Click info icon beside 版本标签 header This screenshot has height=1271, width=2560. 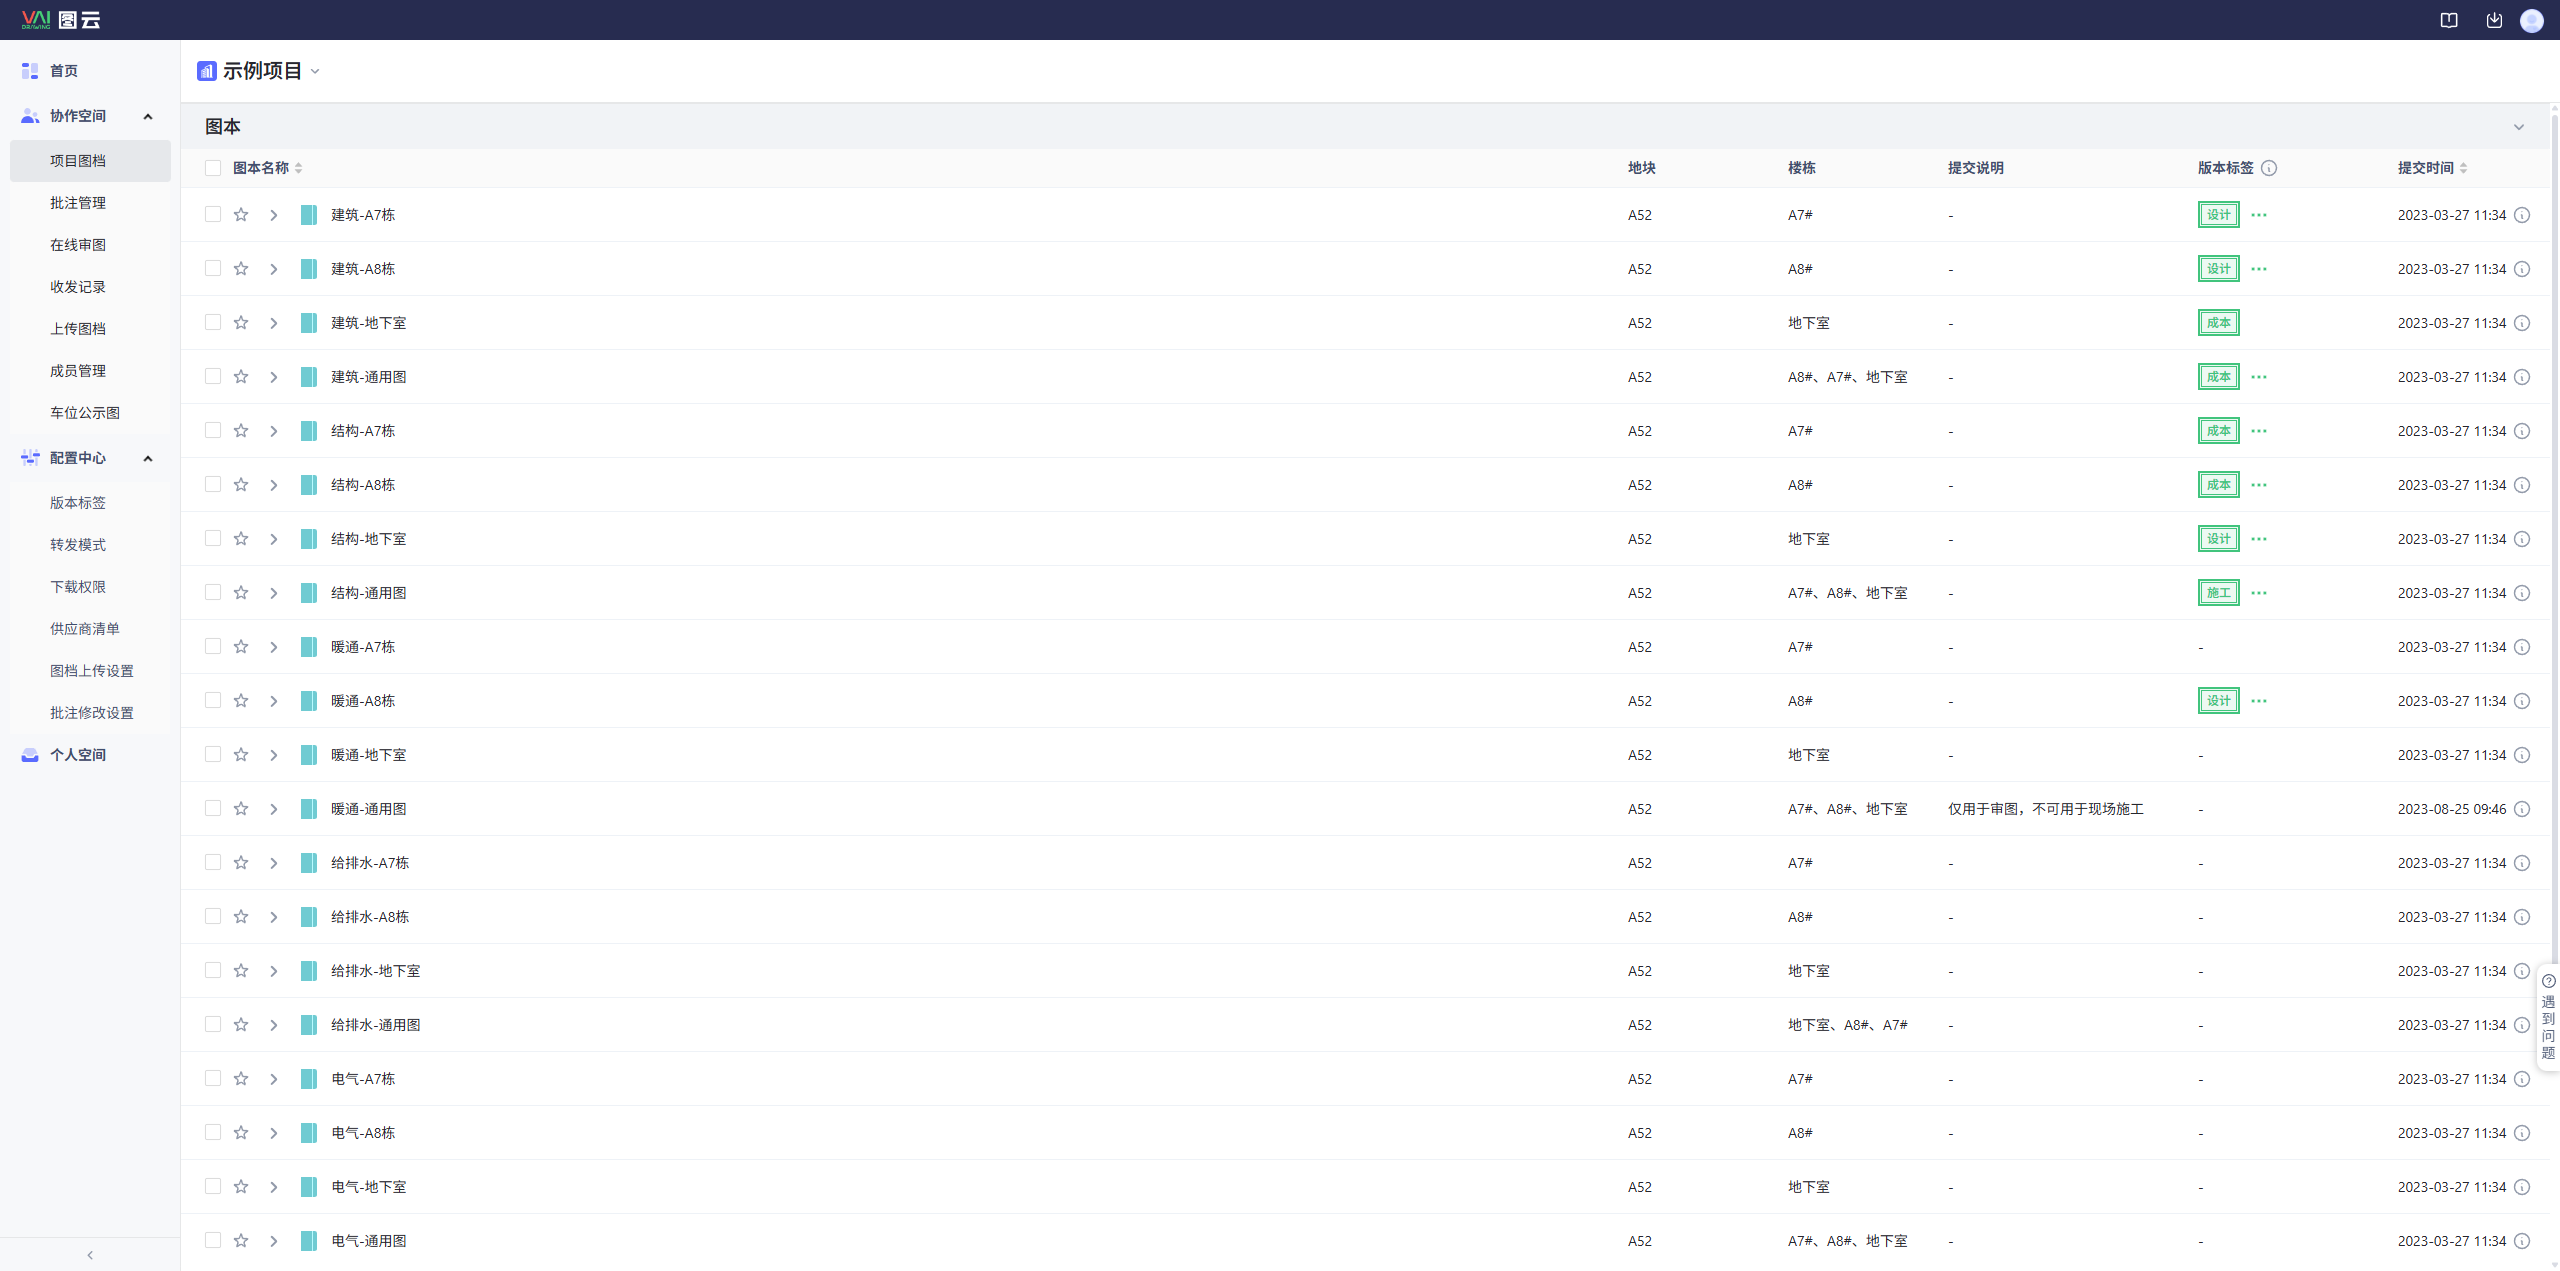2269,168
